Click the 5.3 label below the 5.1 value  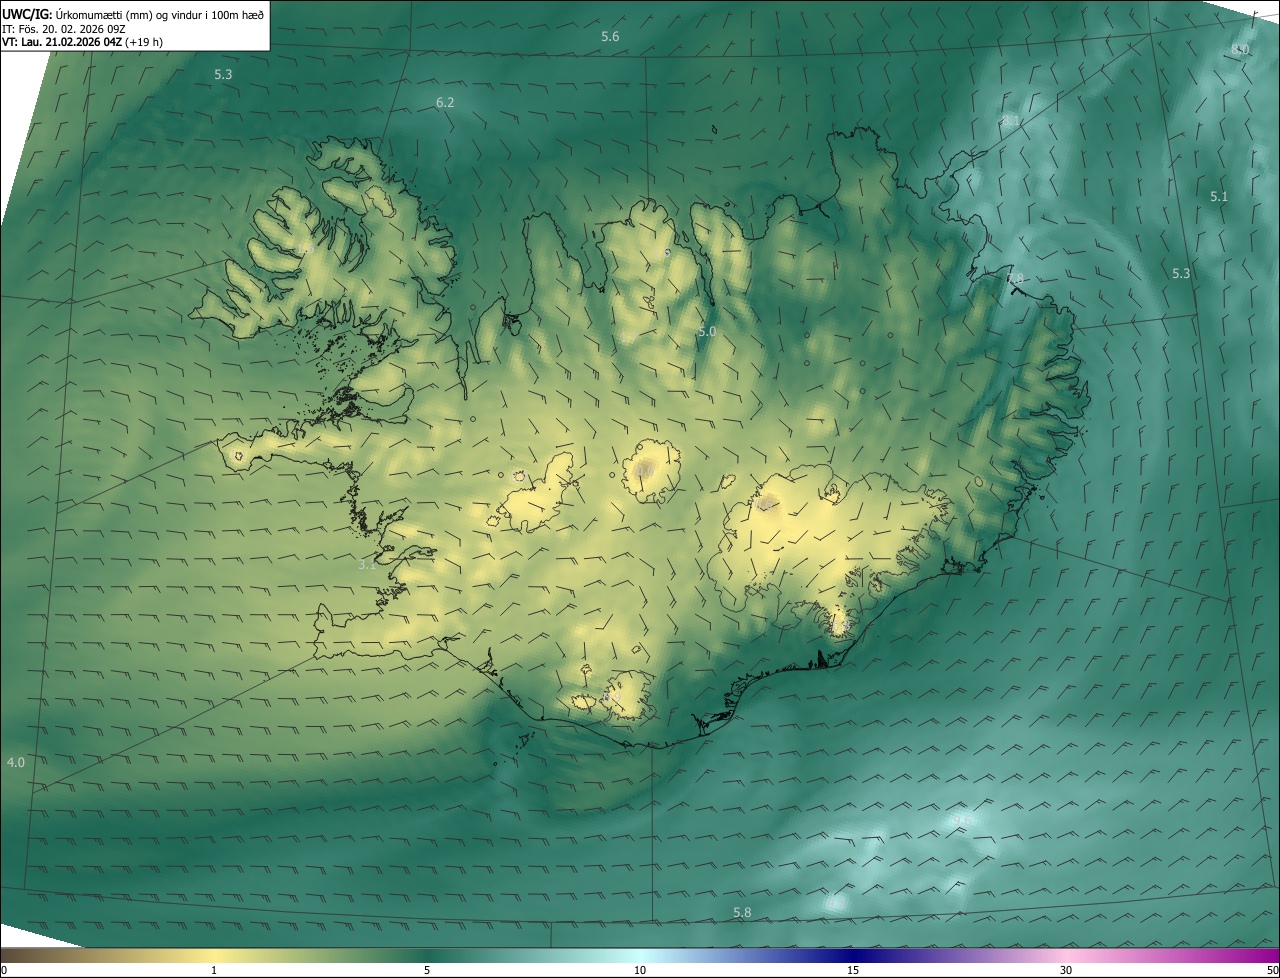click(x=1181, y=273)
